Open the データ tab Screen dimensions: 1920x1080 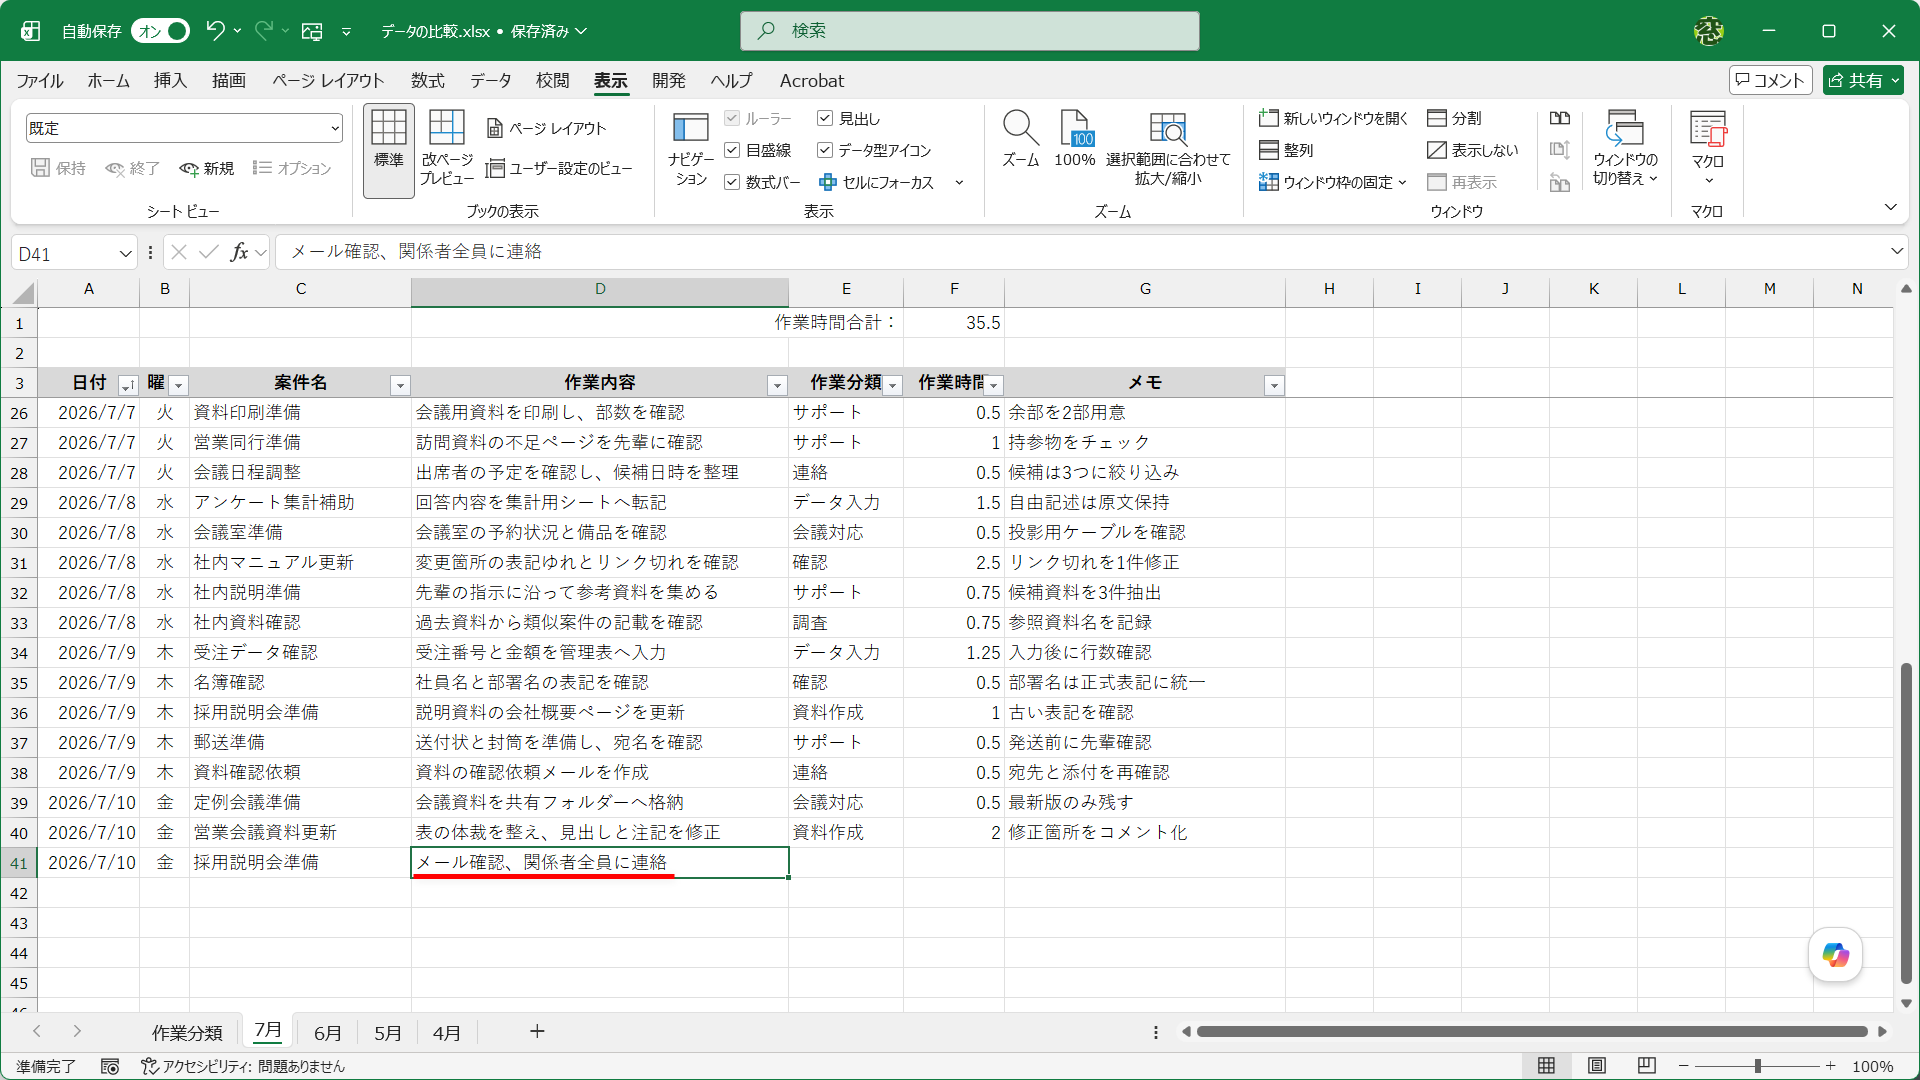point(490,81)
